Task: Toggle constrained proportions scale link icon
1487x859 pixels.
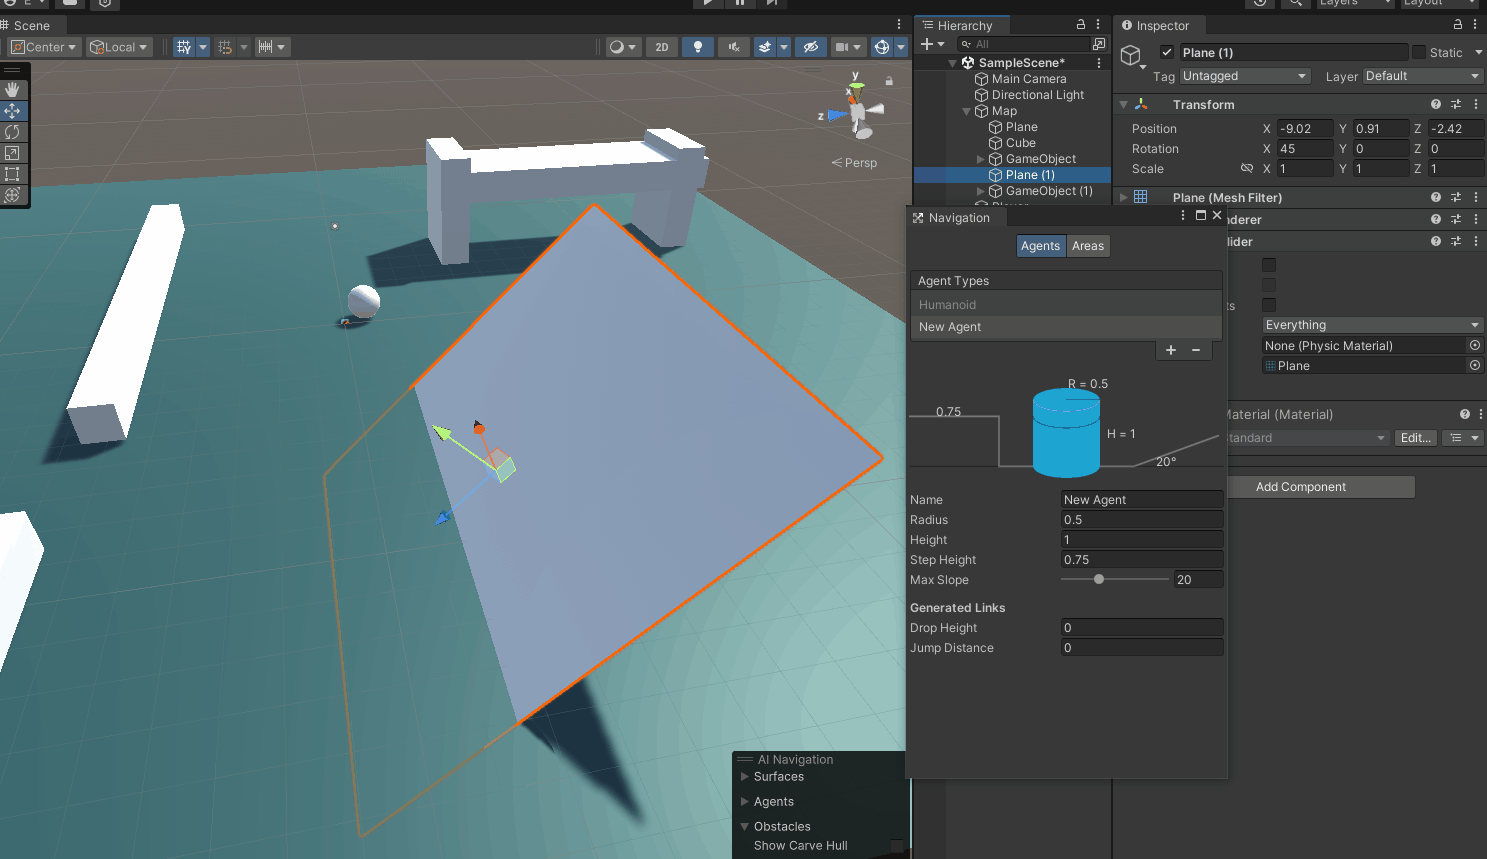Action: click(1247, 169)
